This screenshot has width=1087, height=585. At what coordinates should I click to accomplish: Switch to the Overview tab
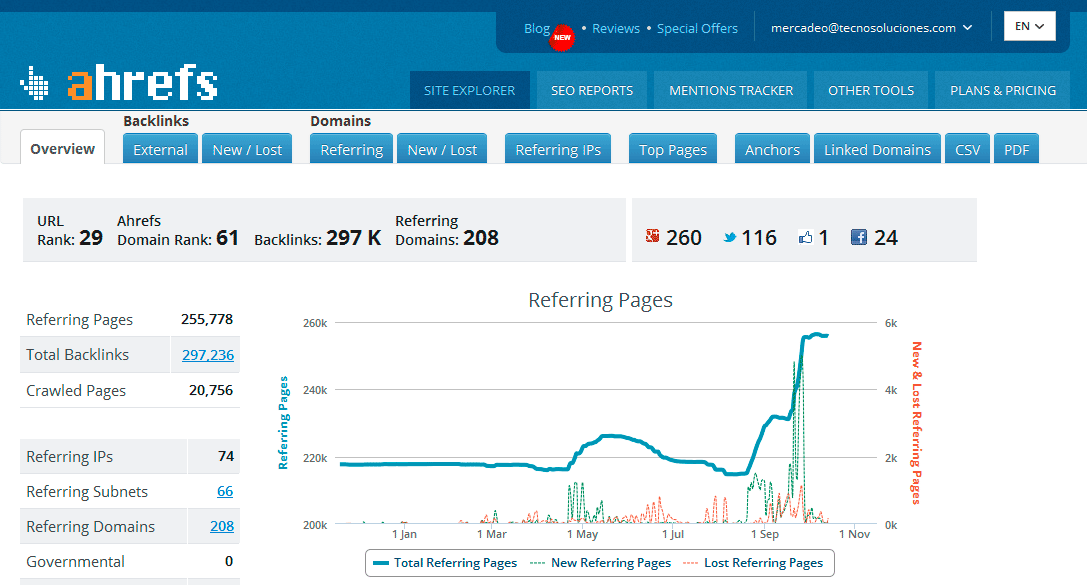[x=62, y=148]
